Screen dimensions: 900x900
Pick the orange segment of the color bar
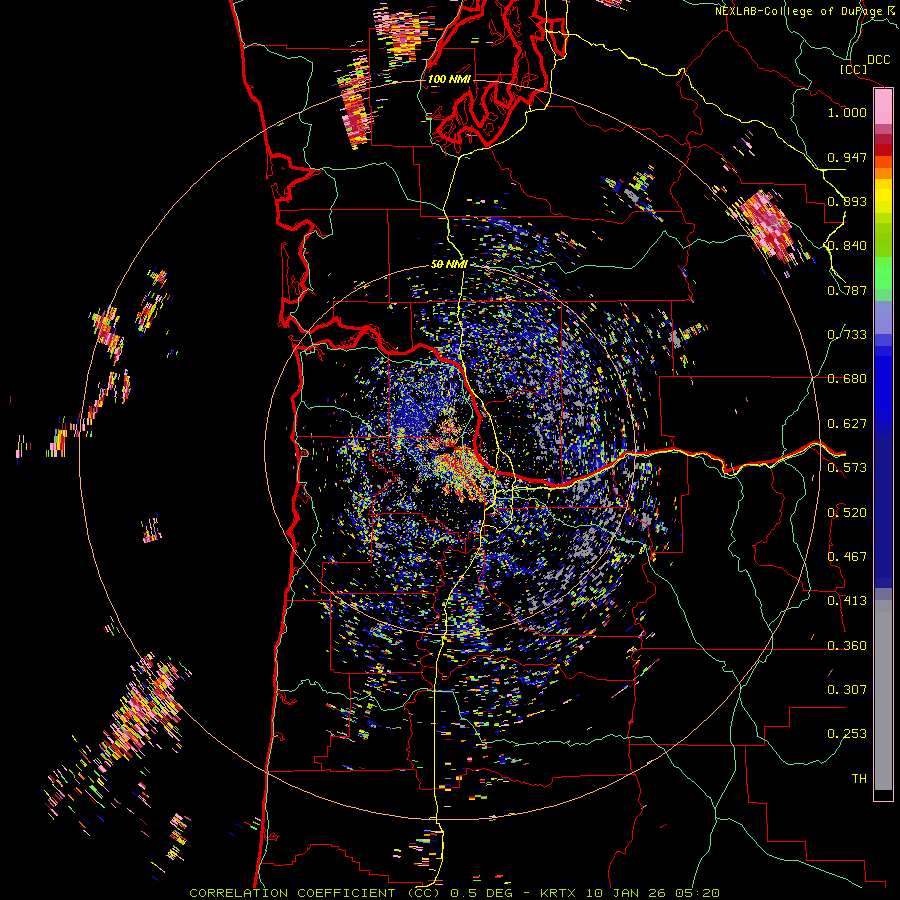pyautogui.click(x=883, y=173)
